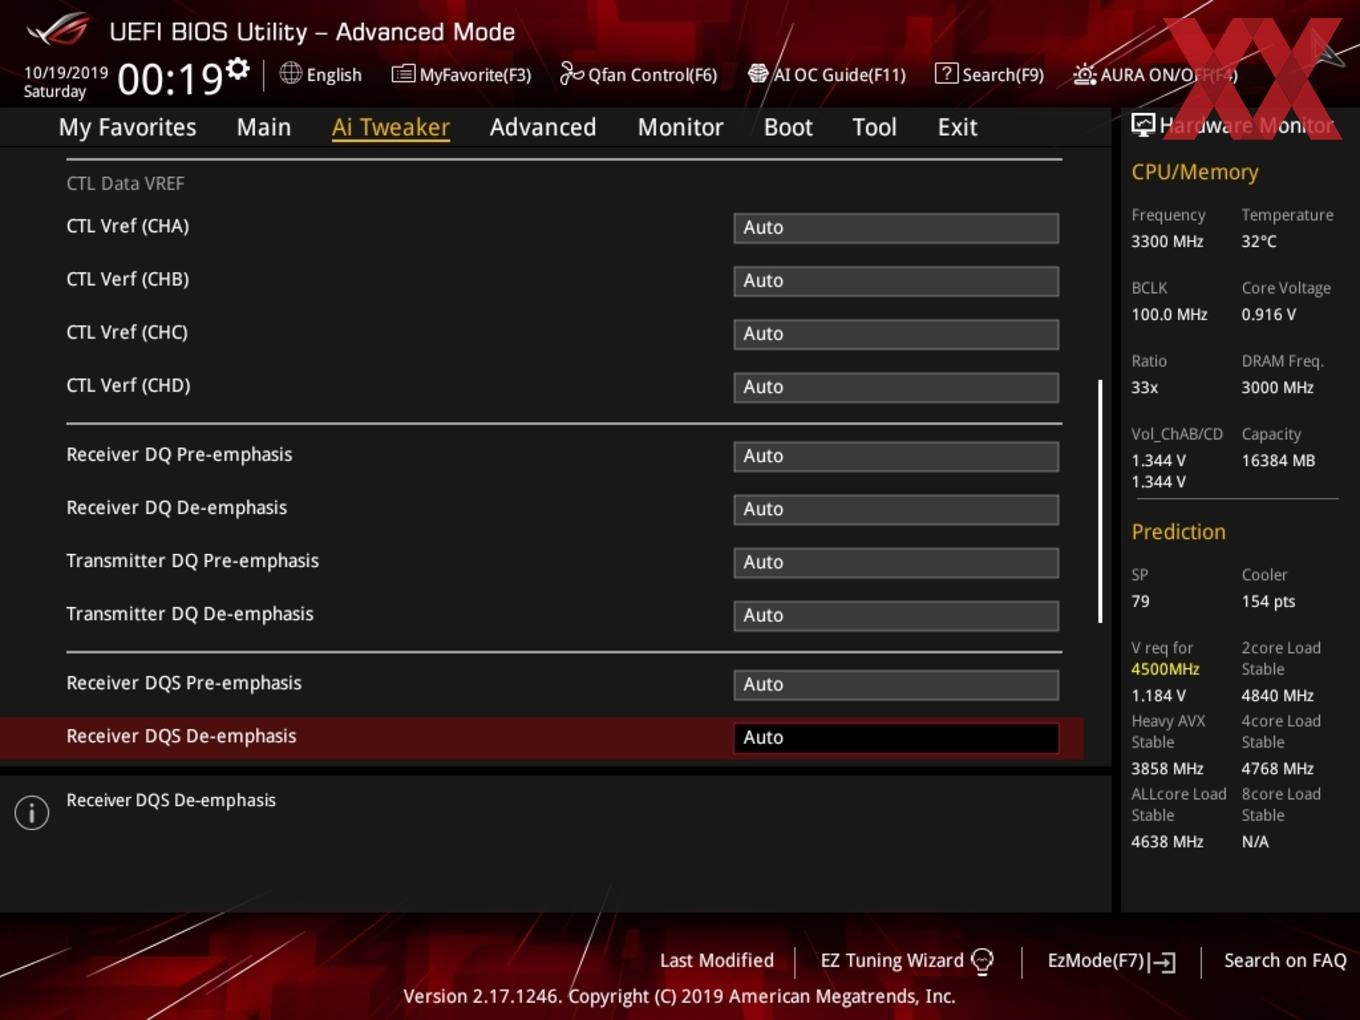Change Receiver DQ Pre-emphasis value

(896, 456)
